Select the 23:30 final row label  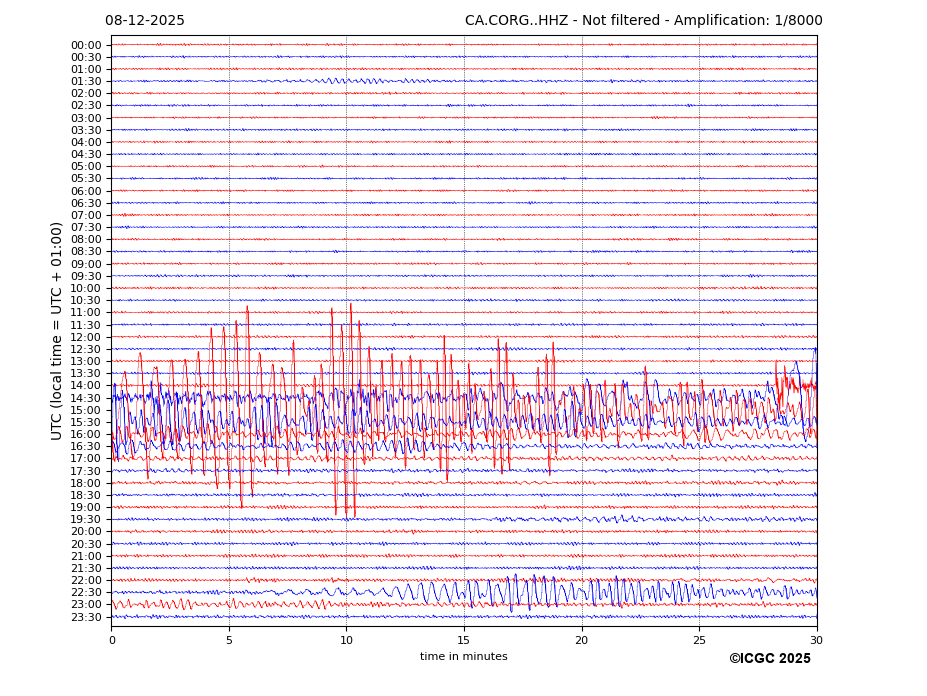pyautogui.click(x=86, y=617)
